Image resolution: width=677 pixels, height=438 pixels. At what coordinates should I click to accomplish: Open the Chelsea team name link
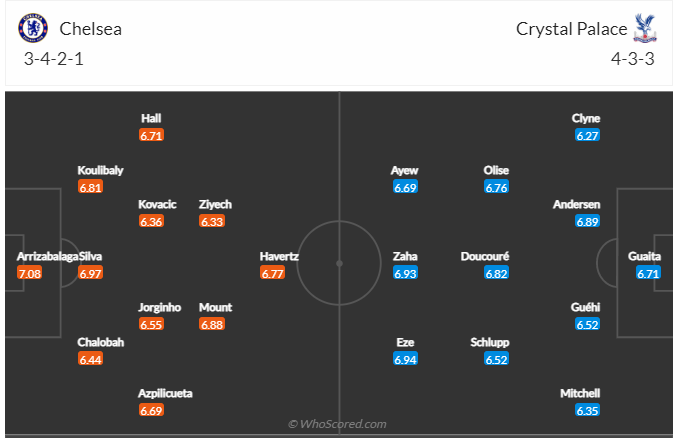click(90, 29)
